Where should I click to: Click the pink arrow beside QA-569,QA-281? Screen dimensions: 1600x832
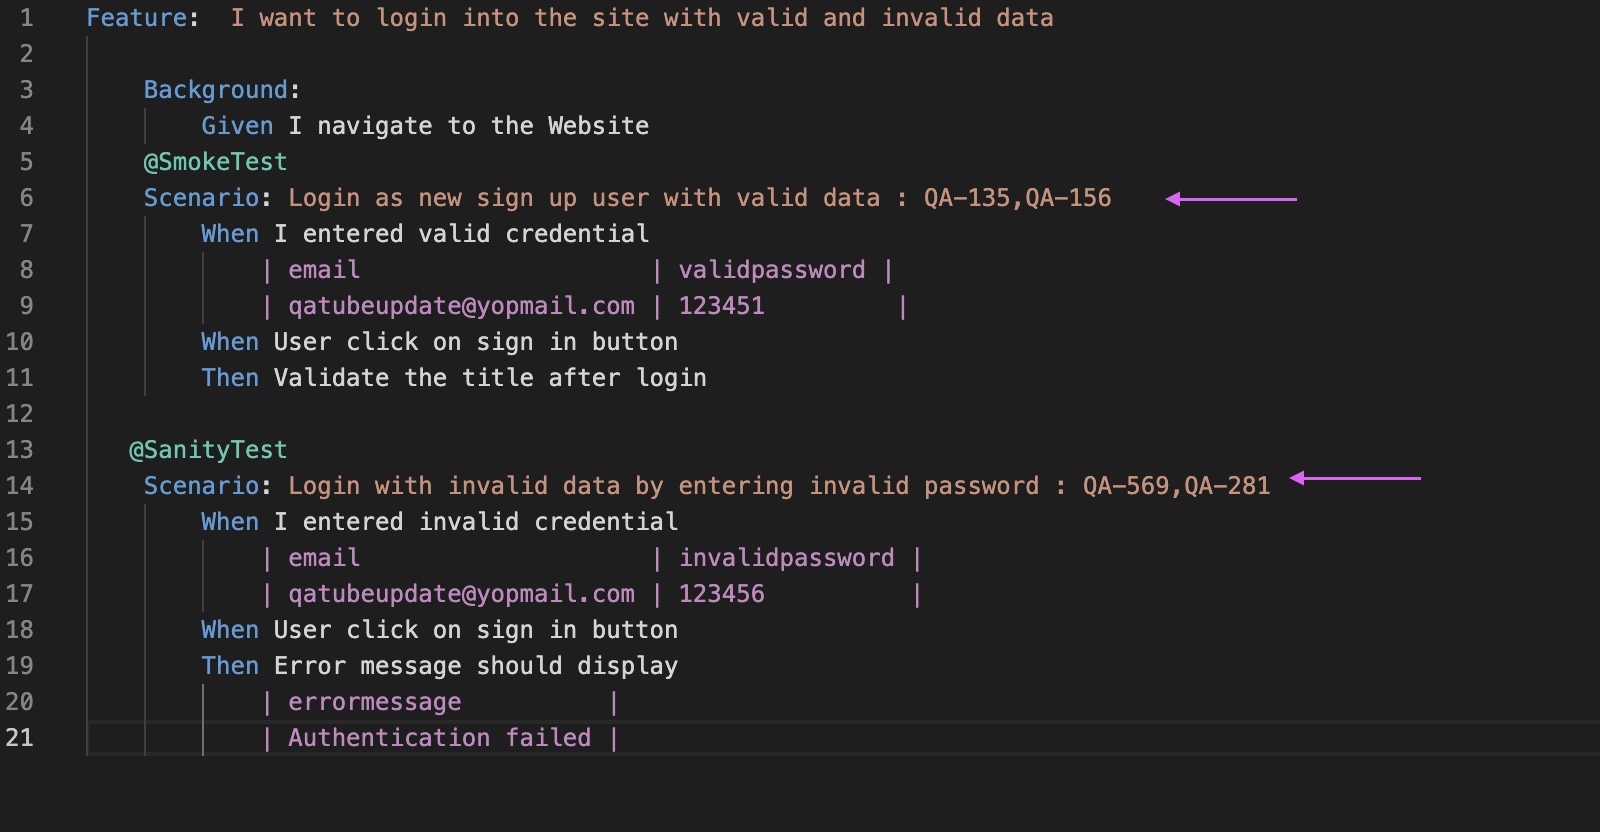pyautogui.click(x=1355, y=479)
